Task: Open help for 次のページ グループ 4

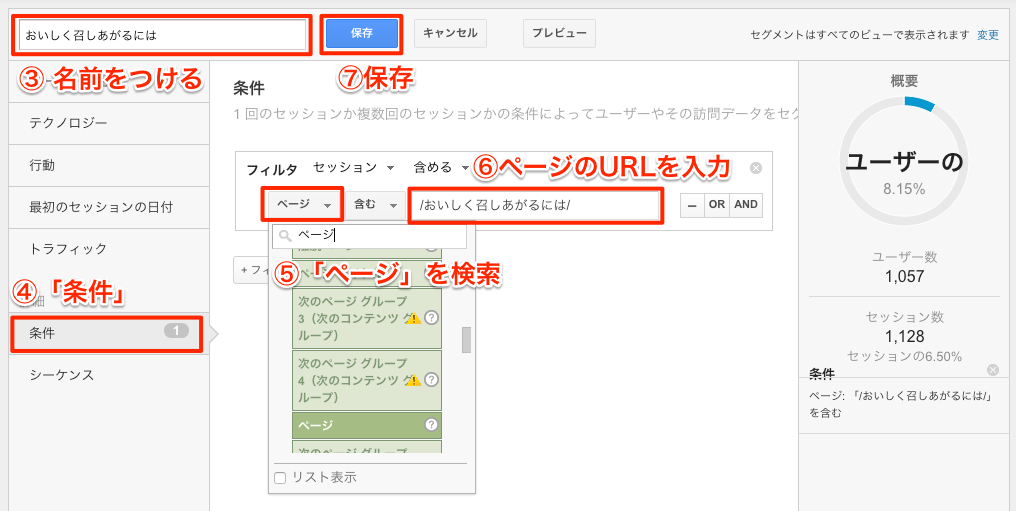Action: pyautogui.click(x=432, y=380)
